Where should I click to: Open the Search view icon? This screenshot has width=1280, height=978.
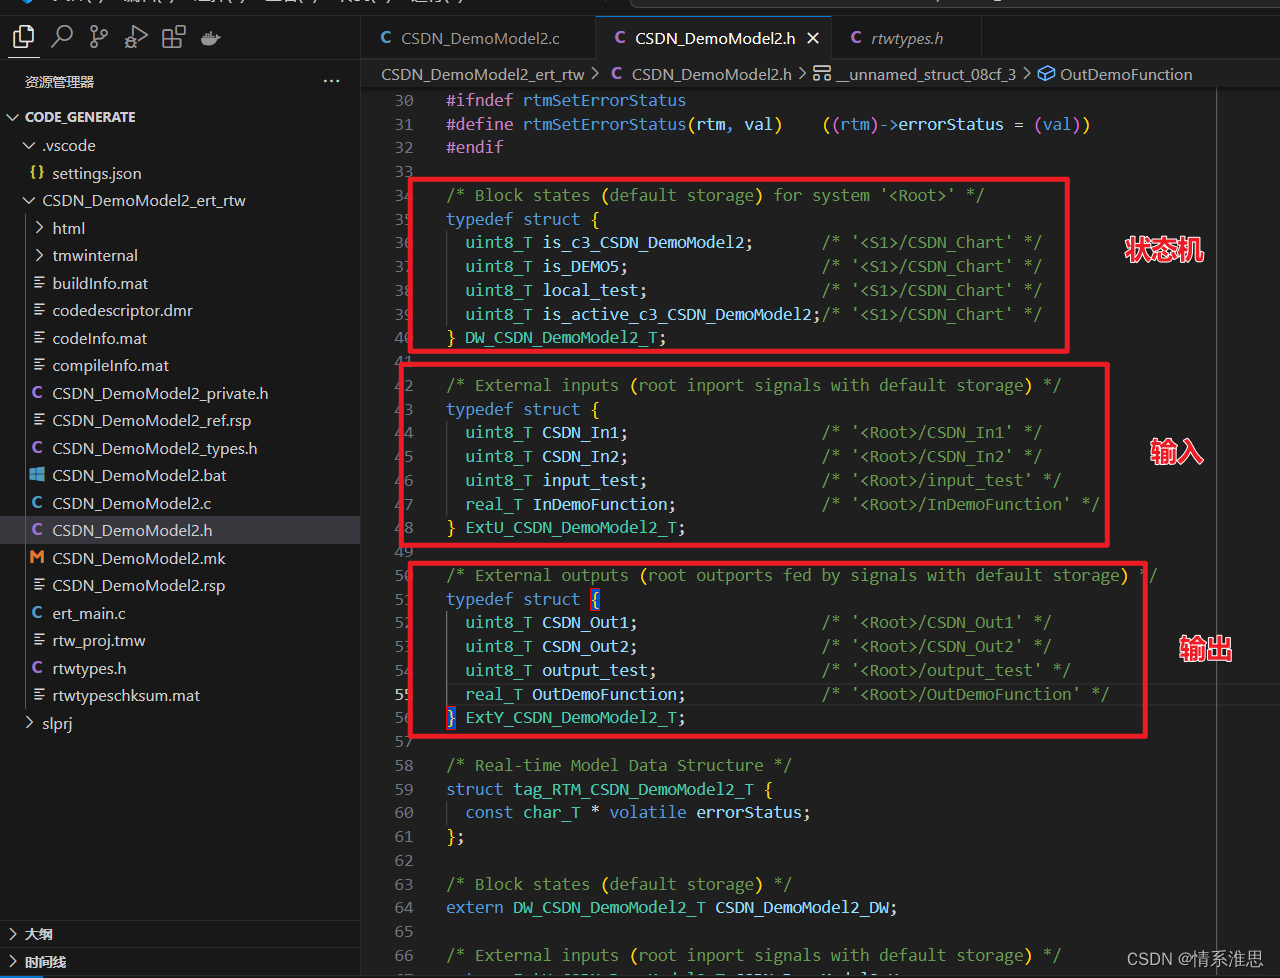point(62,38)
